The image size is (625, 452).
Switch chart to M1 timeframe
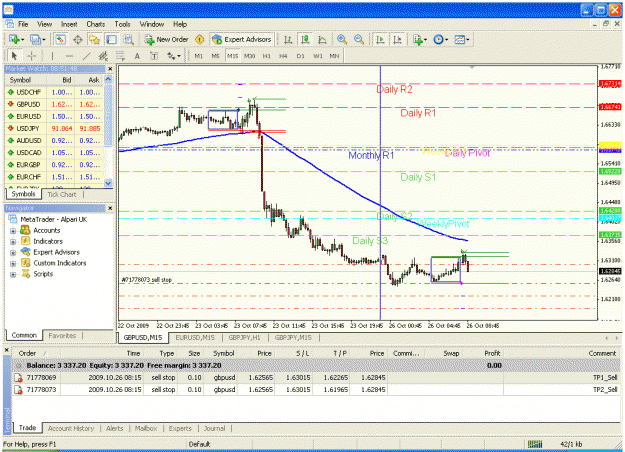[x=198, y=56]
